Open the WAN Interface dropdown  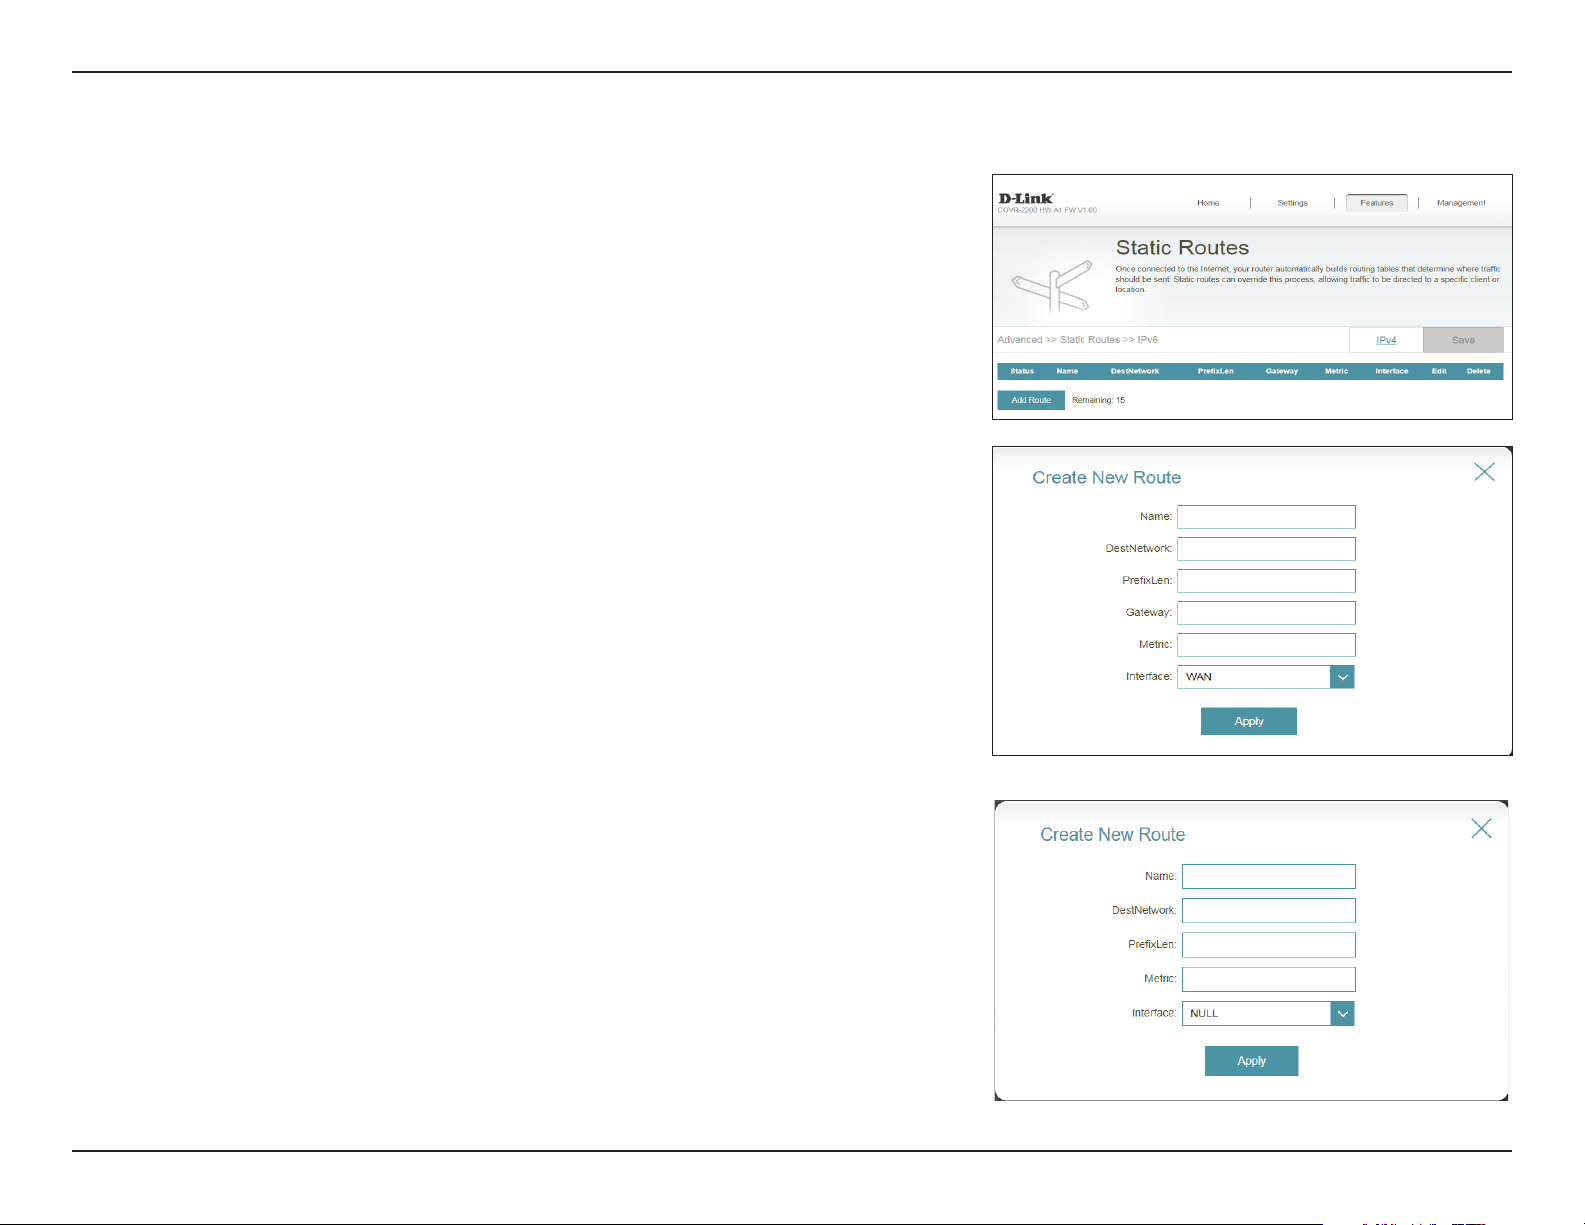click(x=1265, y=677)
